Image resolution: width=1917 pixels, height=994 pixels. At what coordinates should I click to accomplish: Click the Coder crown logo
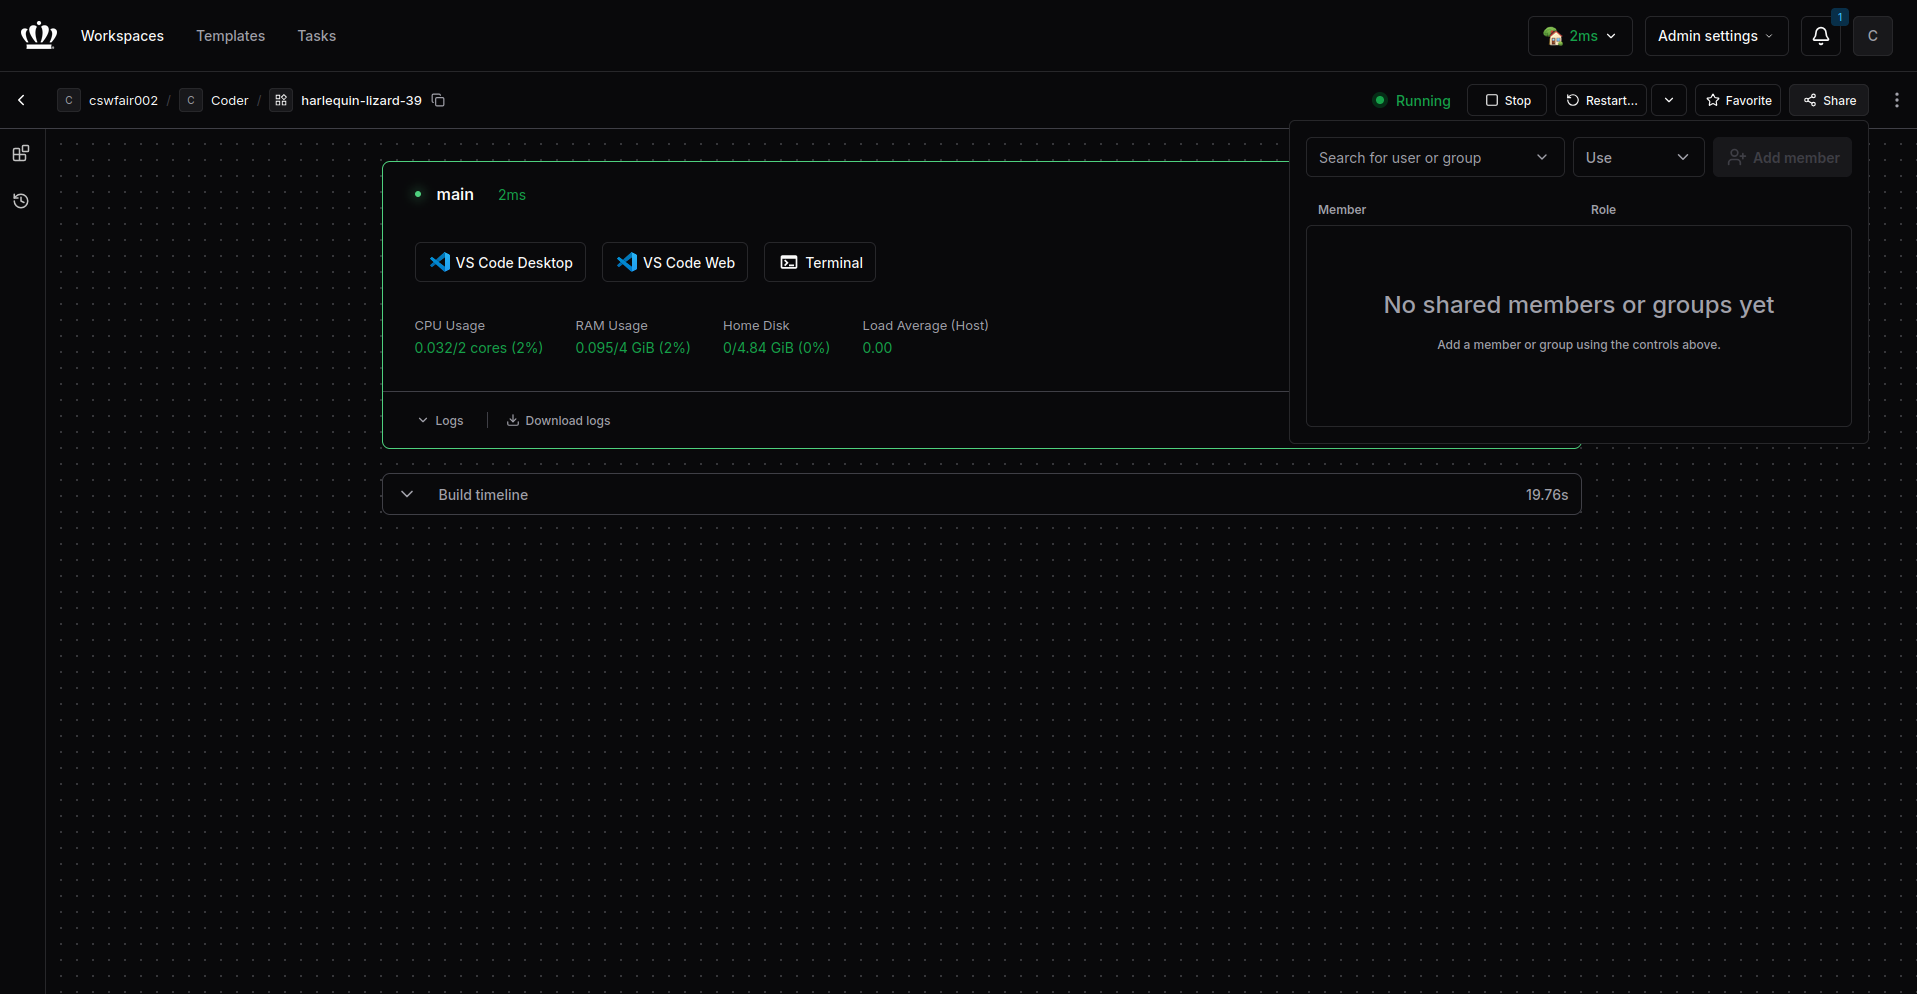tap(39, 36)
